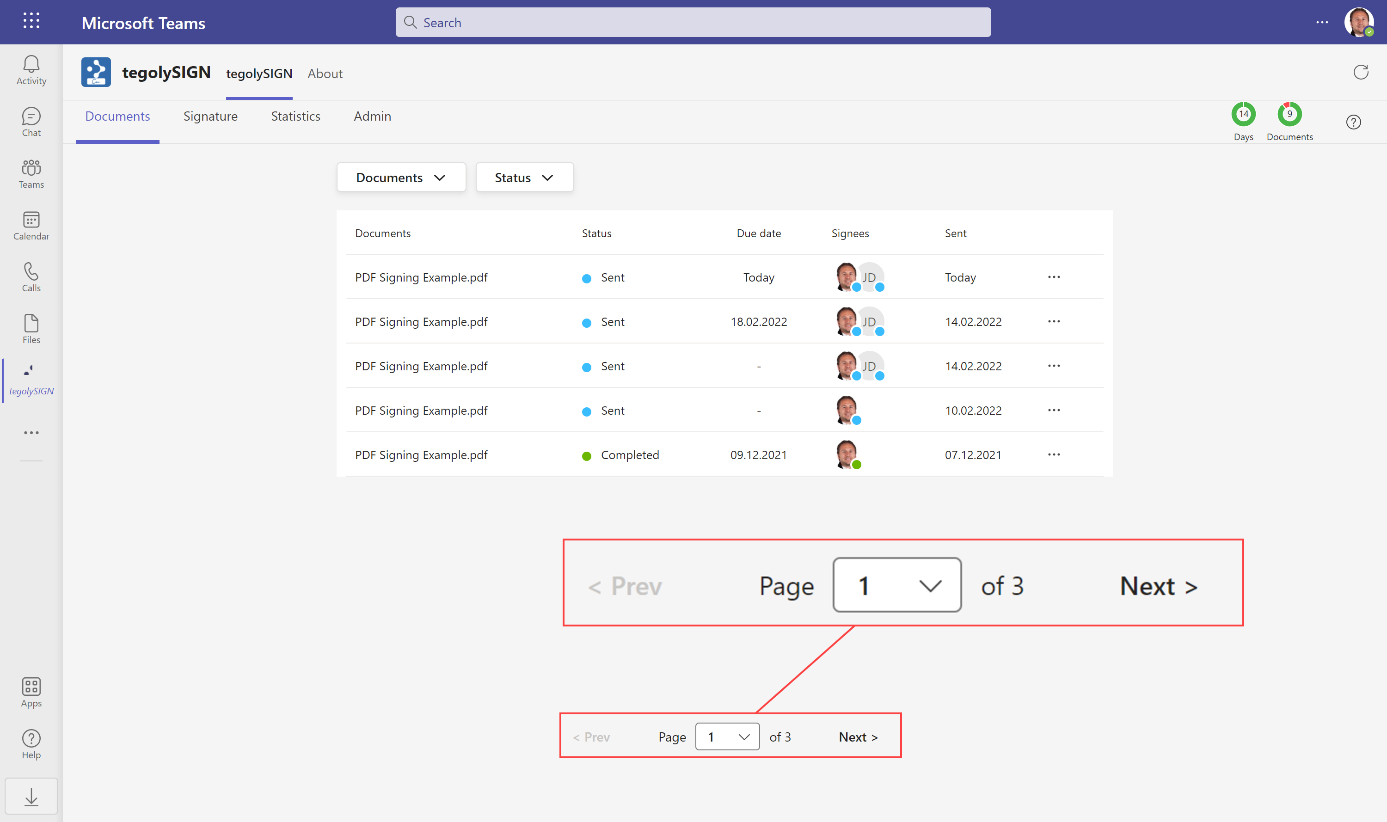Click the download desktop app button
The height and width of the screenshot is (822, 1387).
click(x=31, y=796)
